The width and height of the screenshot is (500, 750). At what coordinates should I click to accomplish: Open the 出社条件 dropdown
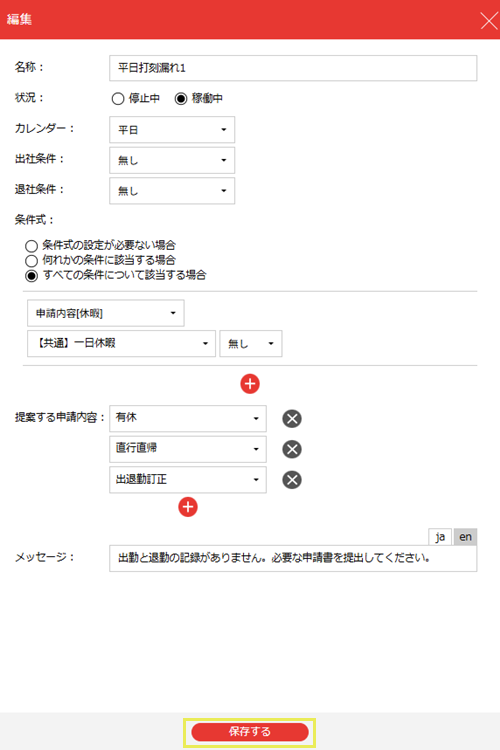click(x=172, y=160)
